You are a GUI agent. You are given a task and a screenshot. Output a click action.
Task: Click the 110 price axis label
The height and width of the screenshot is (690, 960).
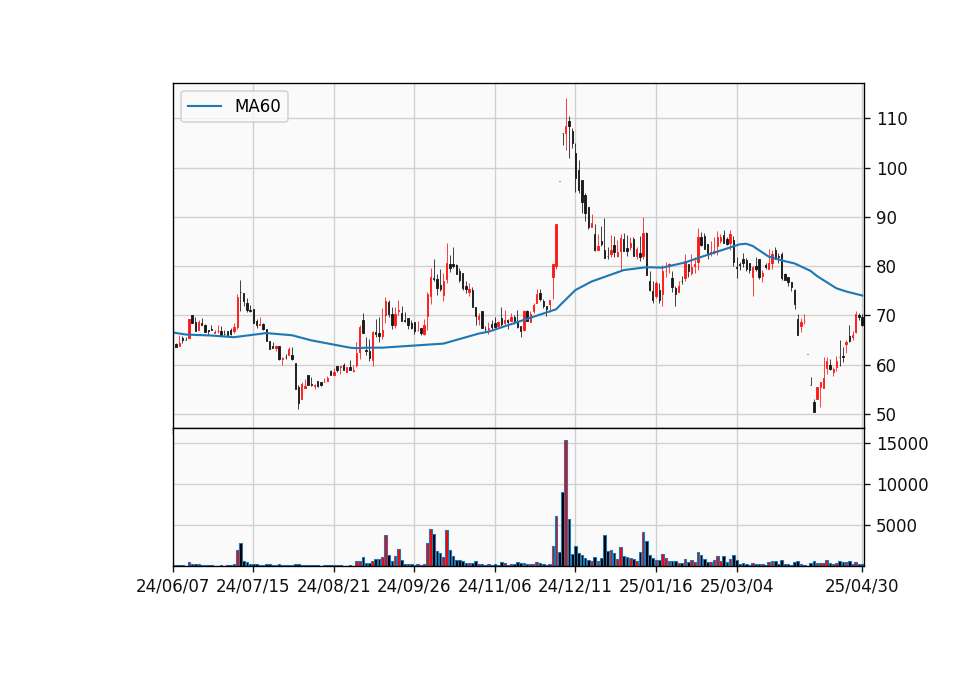pyautogui.click(x=892, y=119)
